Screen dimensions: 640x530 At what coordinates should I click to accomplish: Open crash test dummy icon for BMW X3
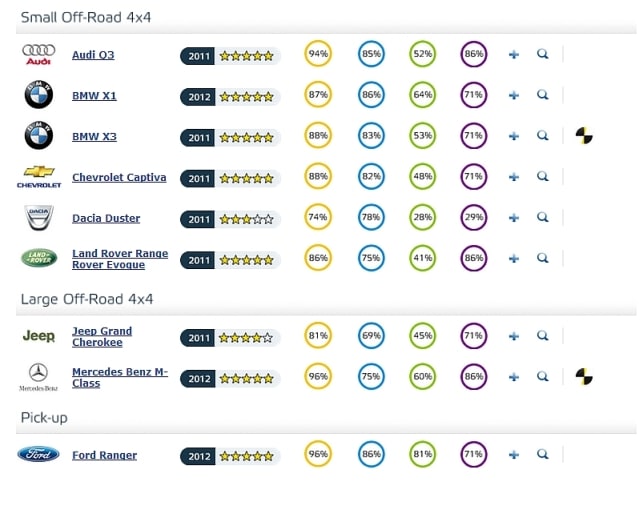click(584, 136)
